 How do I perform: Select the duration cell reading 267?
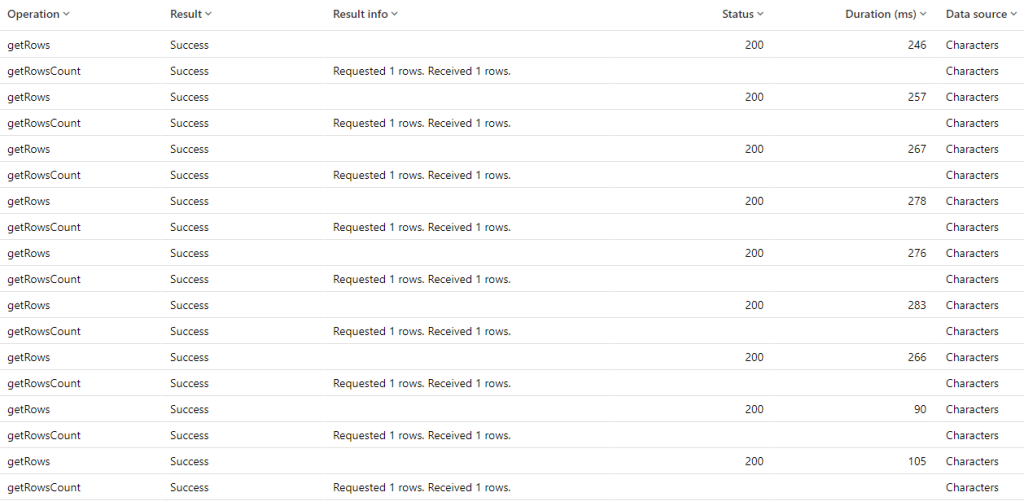click(x=916, y=149)
